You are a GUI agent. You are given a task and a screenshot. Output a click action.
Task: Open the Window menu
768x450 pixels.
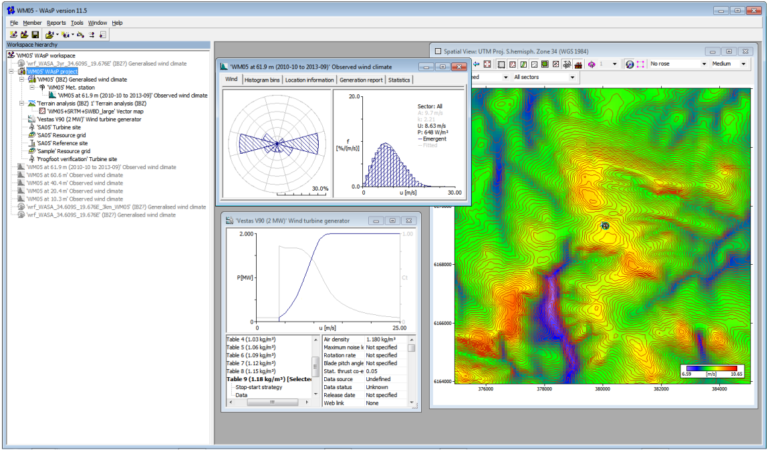coord(97,23)
